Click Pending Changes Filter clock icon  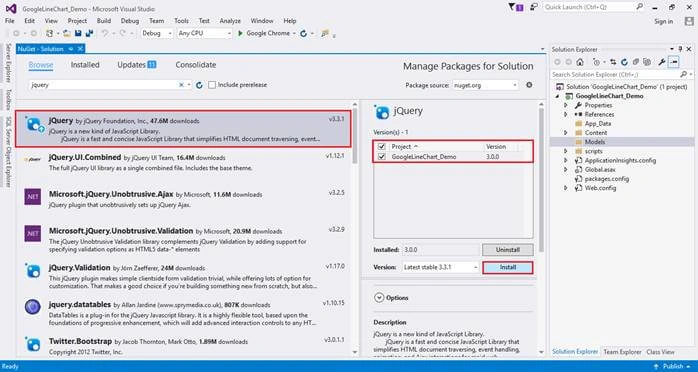(x=597, y=62)
